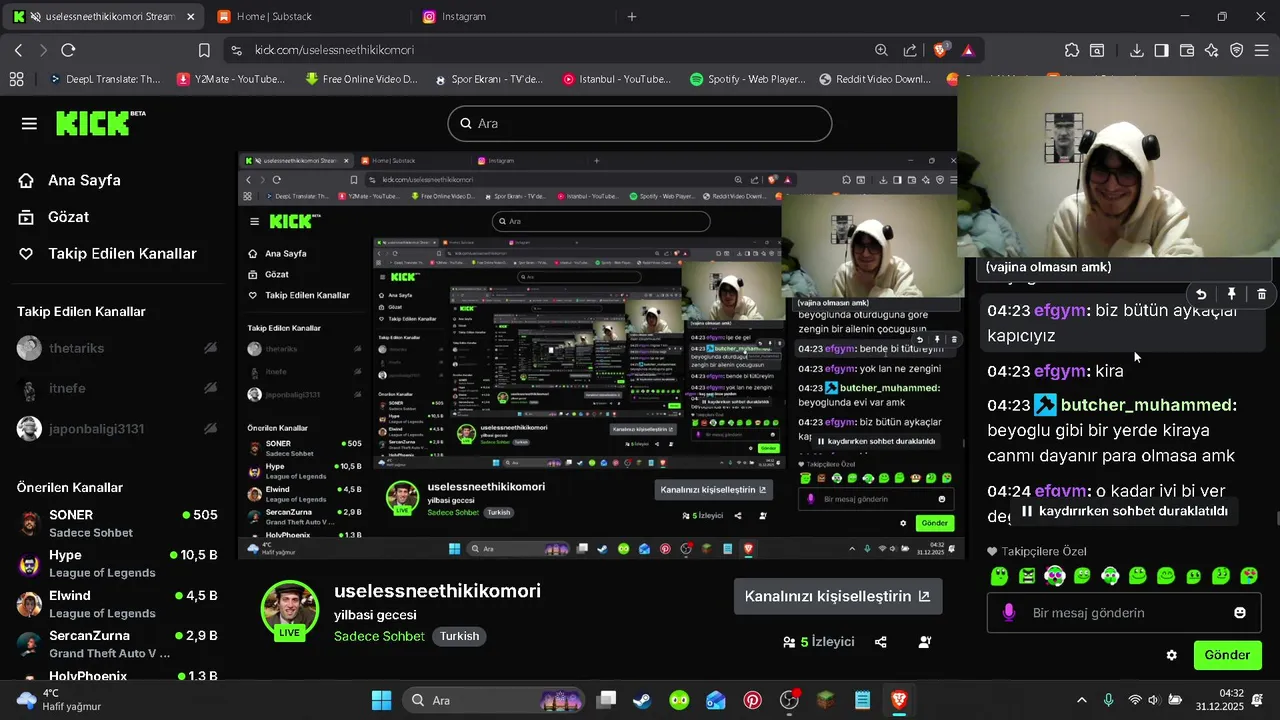Open Brave Shields lion icon
Image resolution: width=1280 pixels, height=720 pixels.
pos(941,50)
